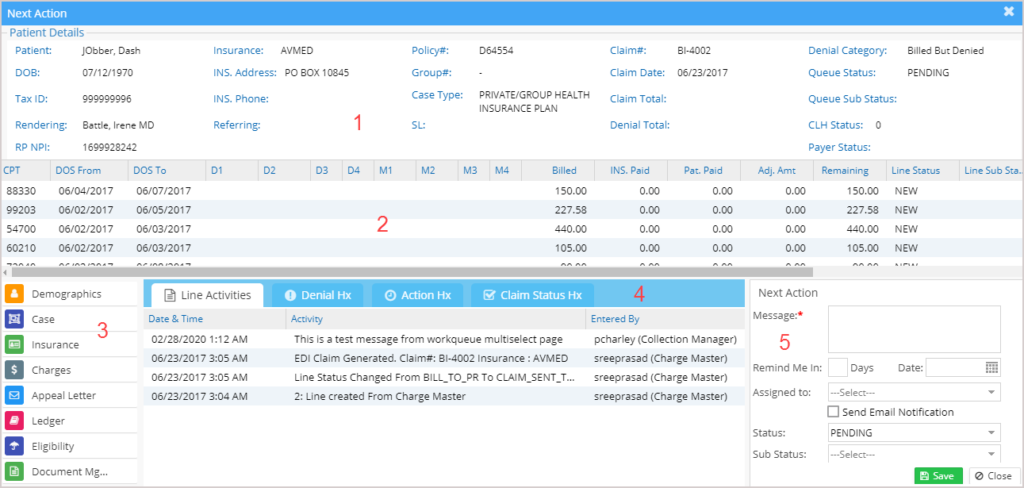The image size is (1024, 488).
Task: Select the Claim Status Hx tab
Action: coord(532,295)
